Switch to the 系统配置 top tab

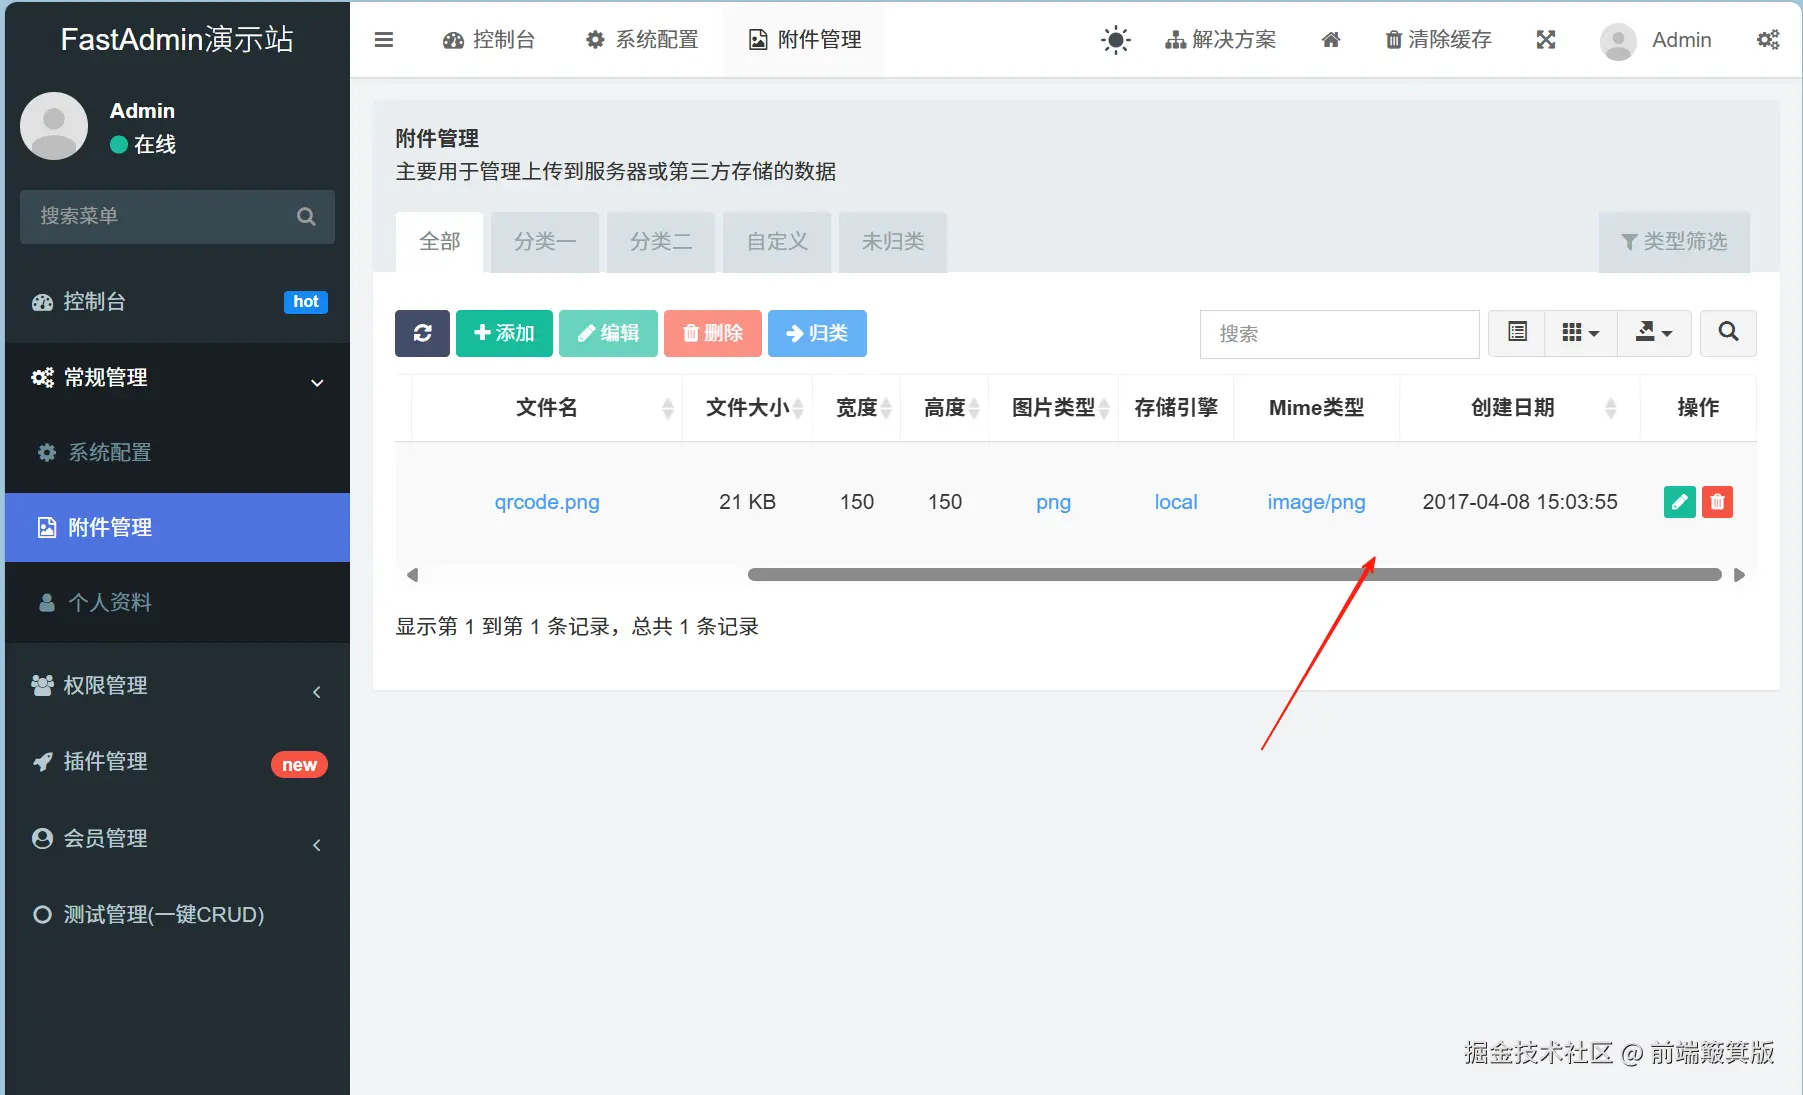click(642, 40)
